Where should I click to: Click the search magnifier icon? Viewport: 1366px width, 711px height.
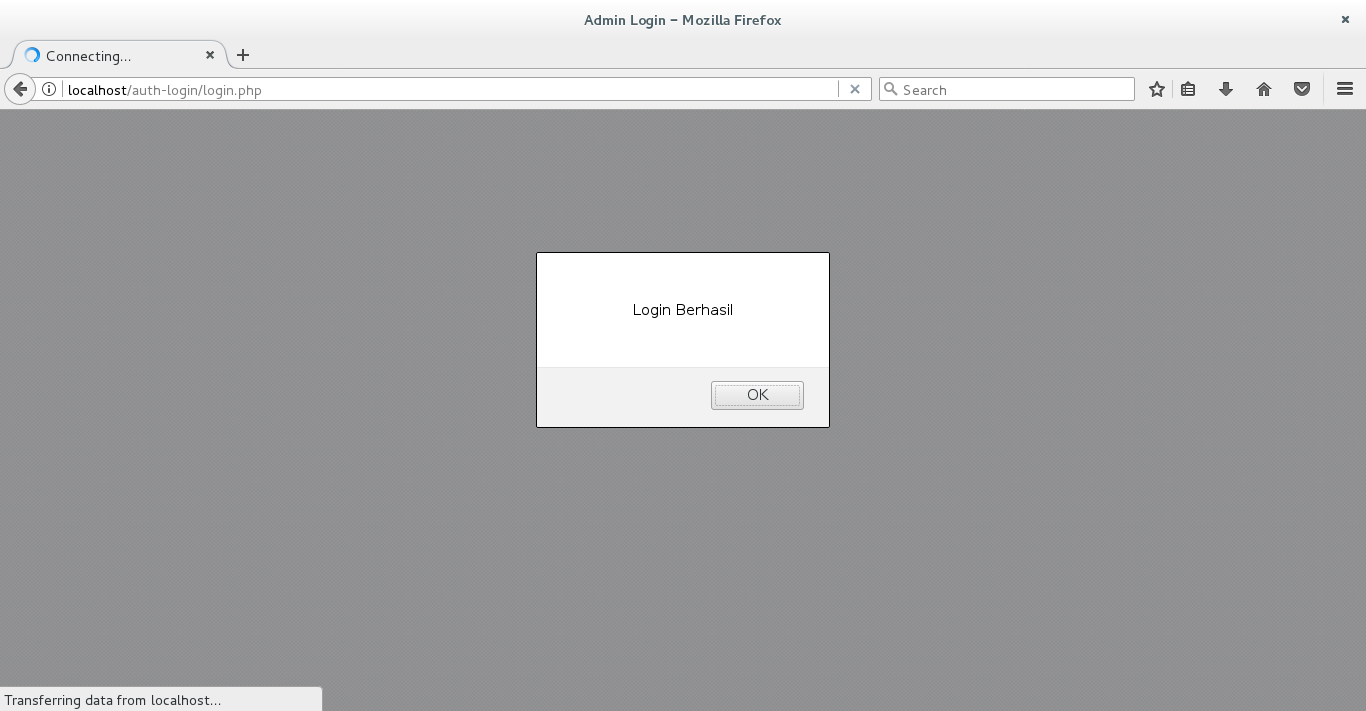point(891,89)
